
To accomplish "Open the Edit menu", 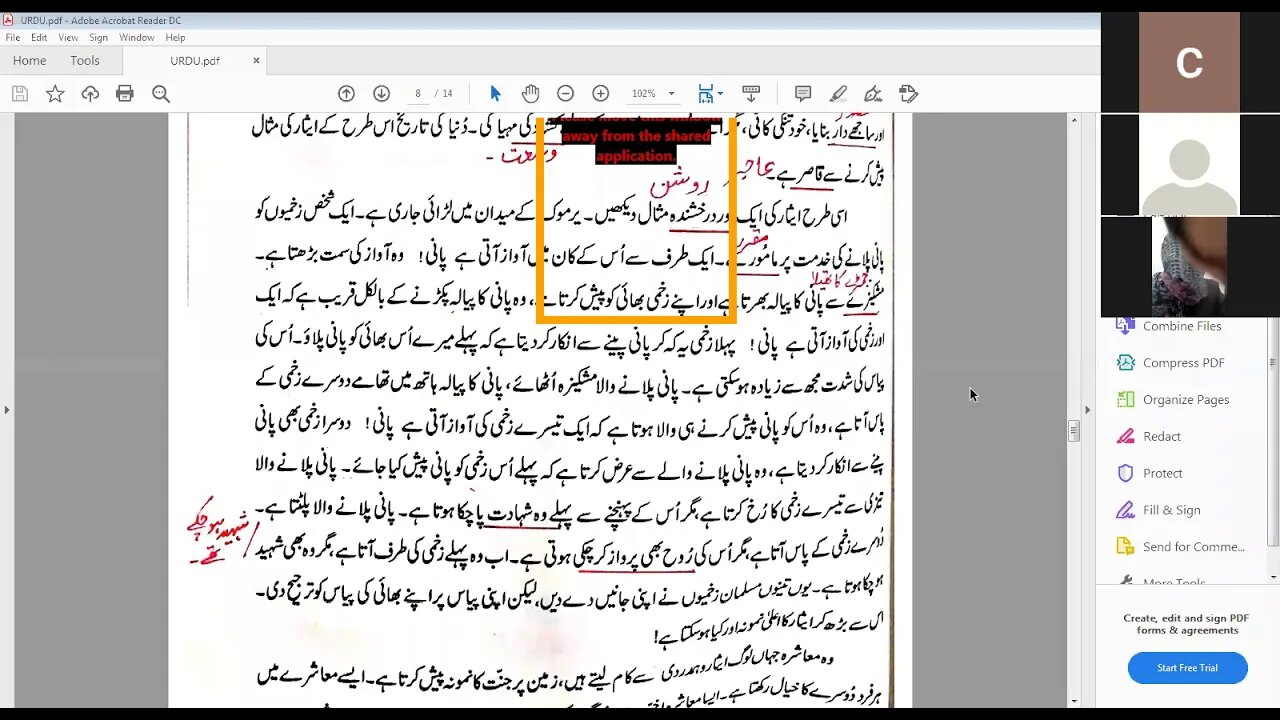I will click(x=39, y=38).
